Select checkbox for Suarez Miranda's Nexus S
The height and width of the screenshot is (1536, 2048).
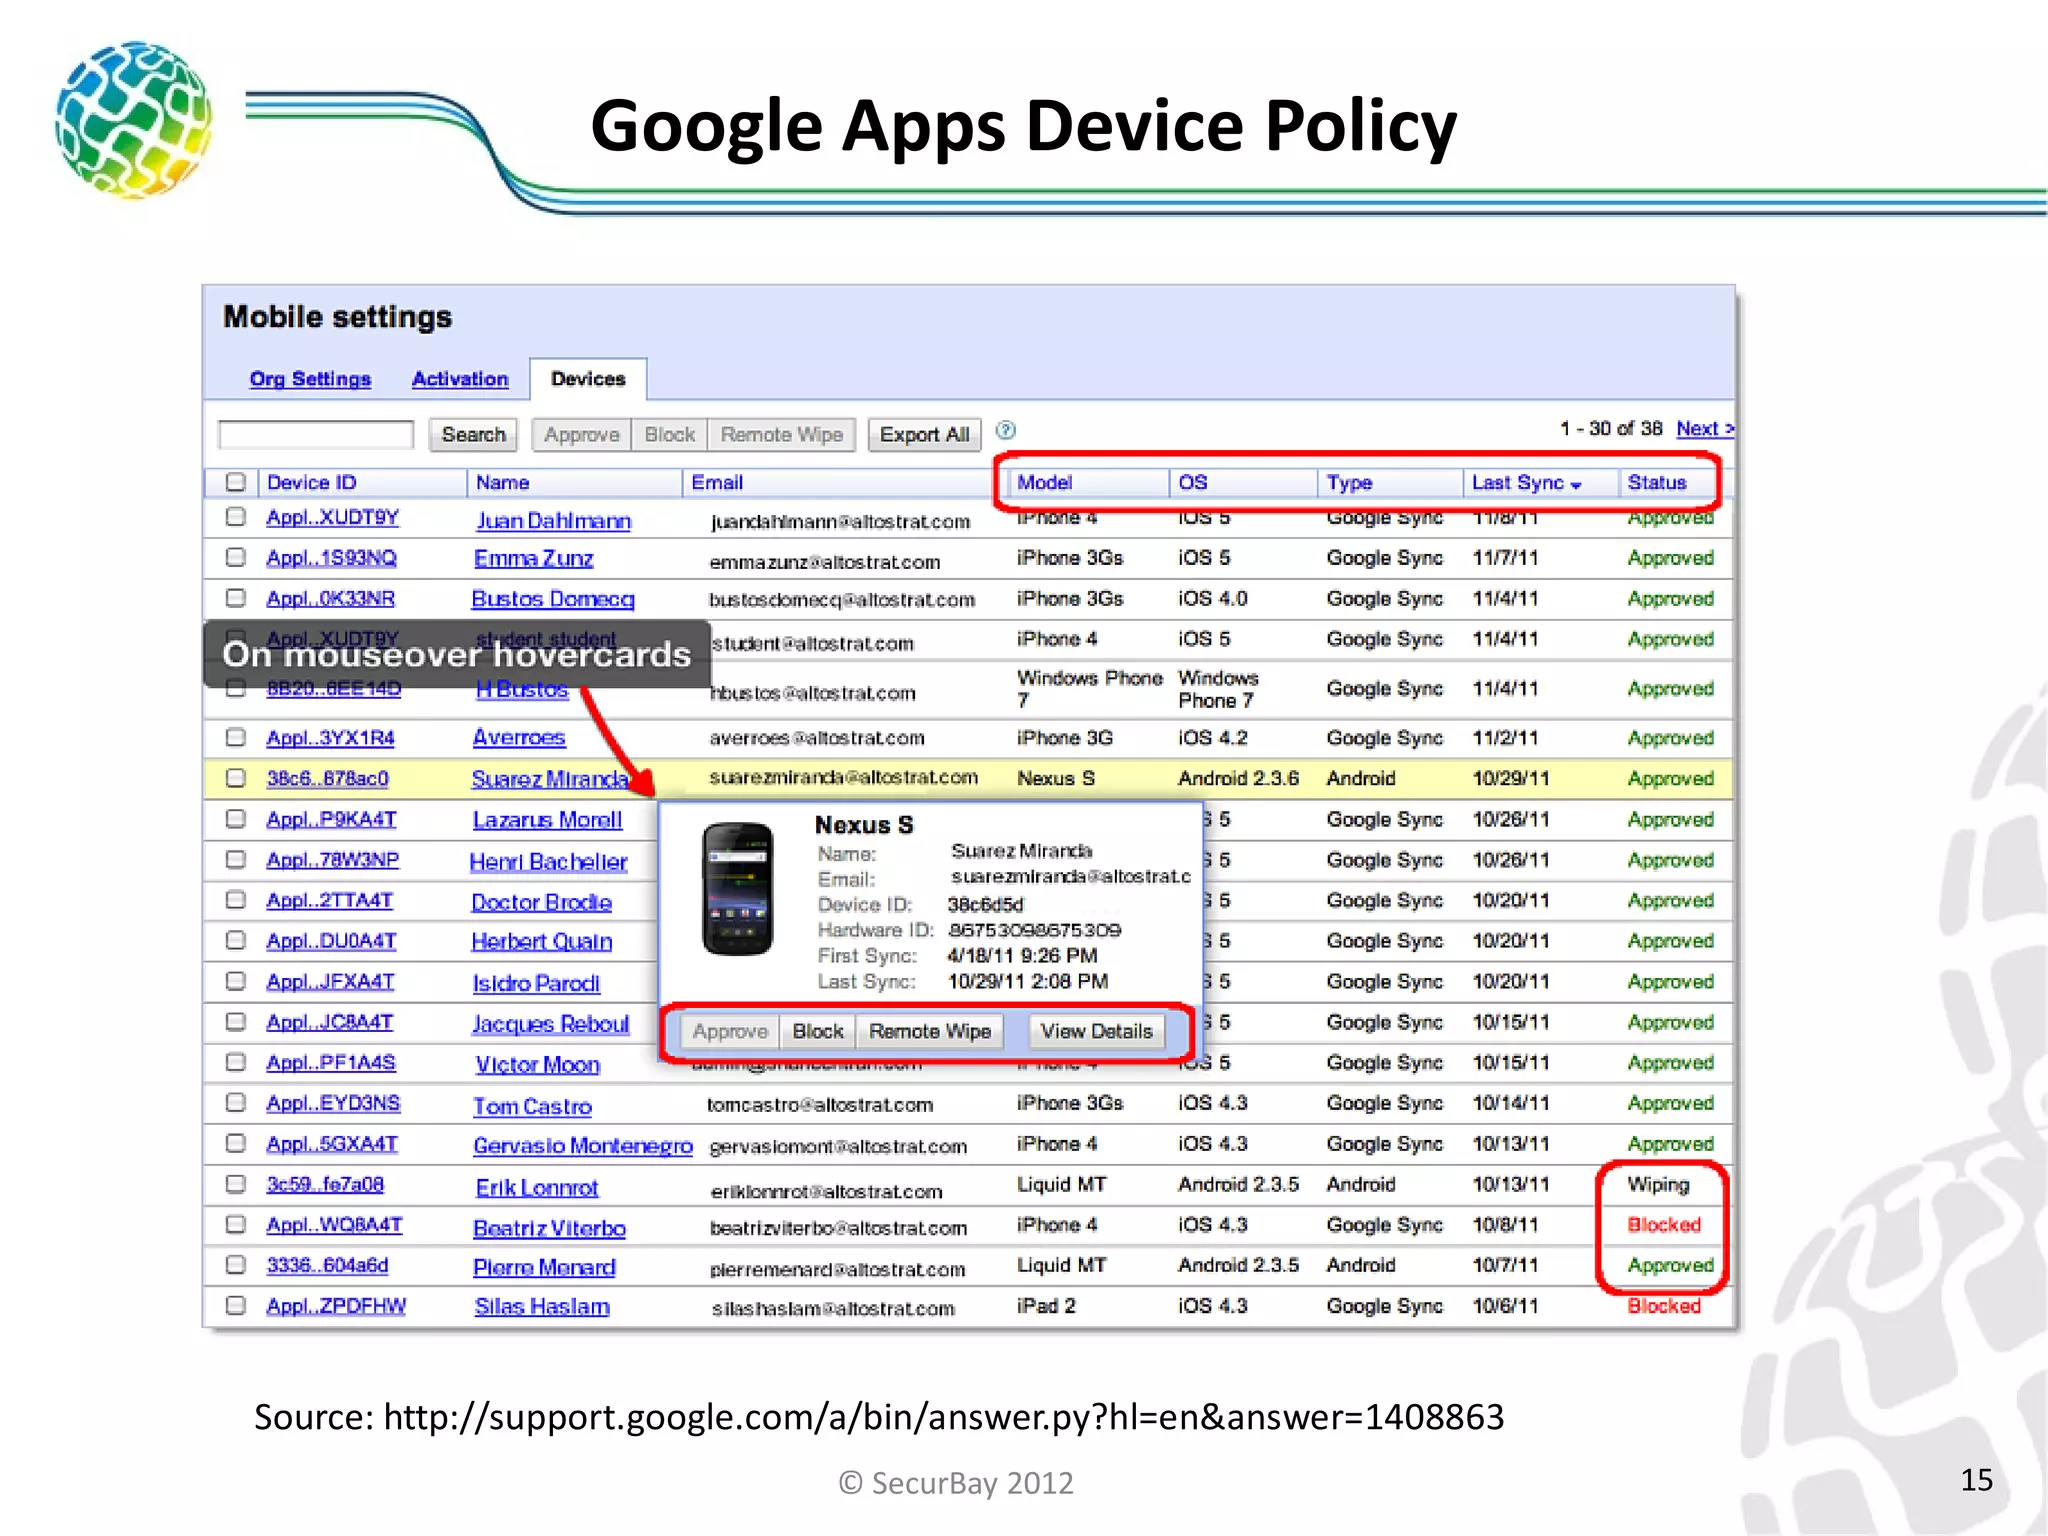point(236,778)
